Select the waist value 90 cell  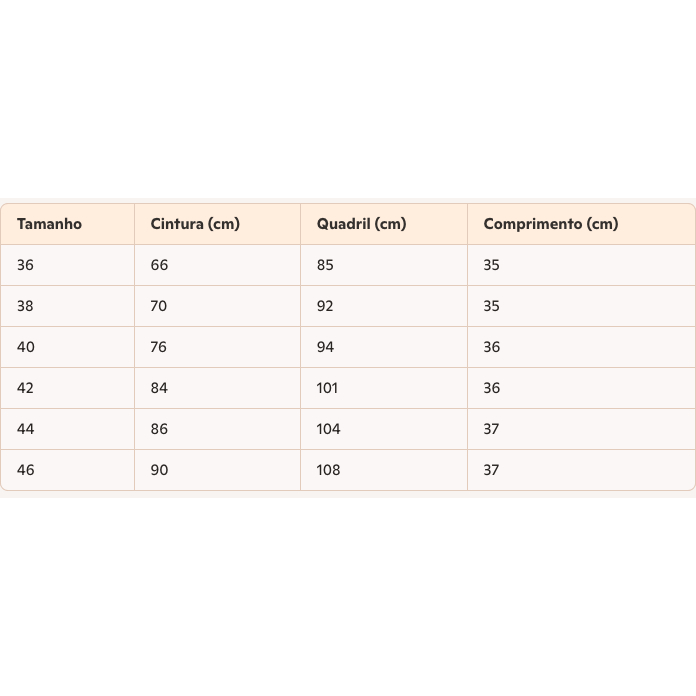click(x=160, y=470)
